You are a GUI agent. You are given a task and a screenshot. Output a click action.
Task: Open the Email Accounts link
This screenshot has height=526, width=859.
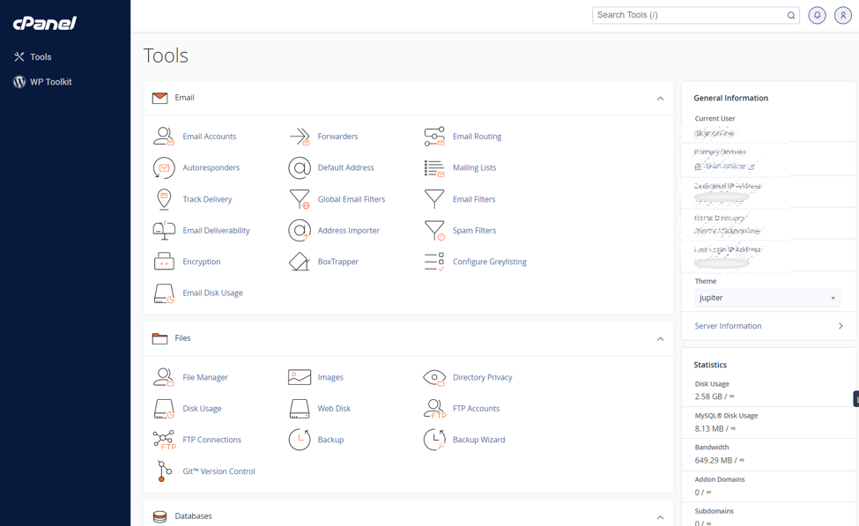[x=209, y=136]
